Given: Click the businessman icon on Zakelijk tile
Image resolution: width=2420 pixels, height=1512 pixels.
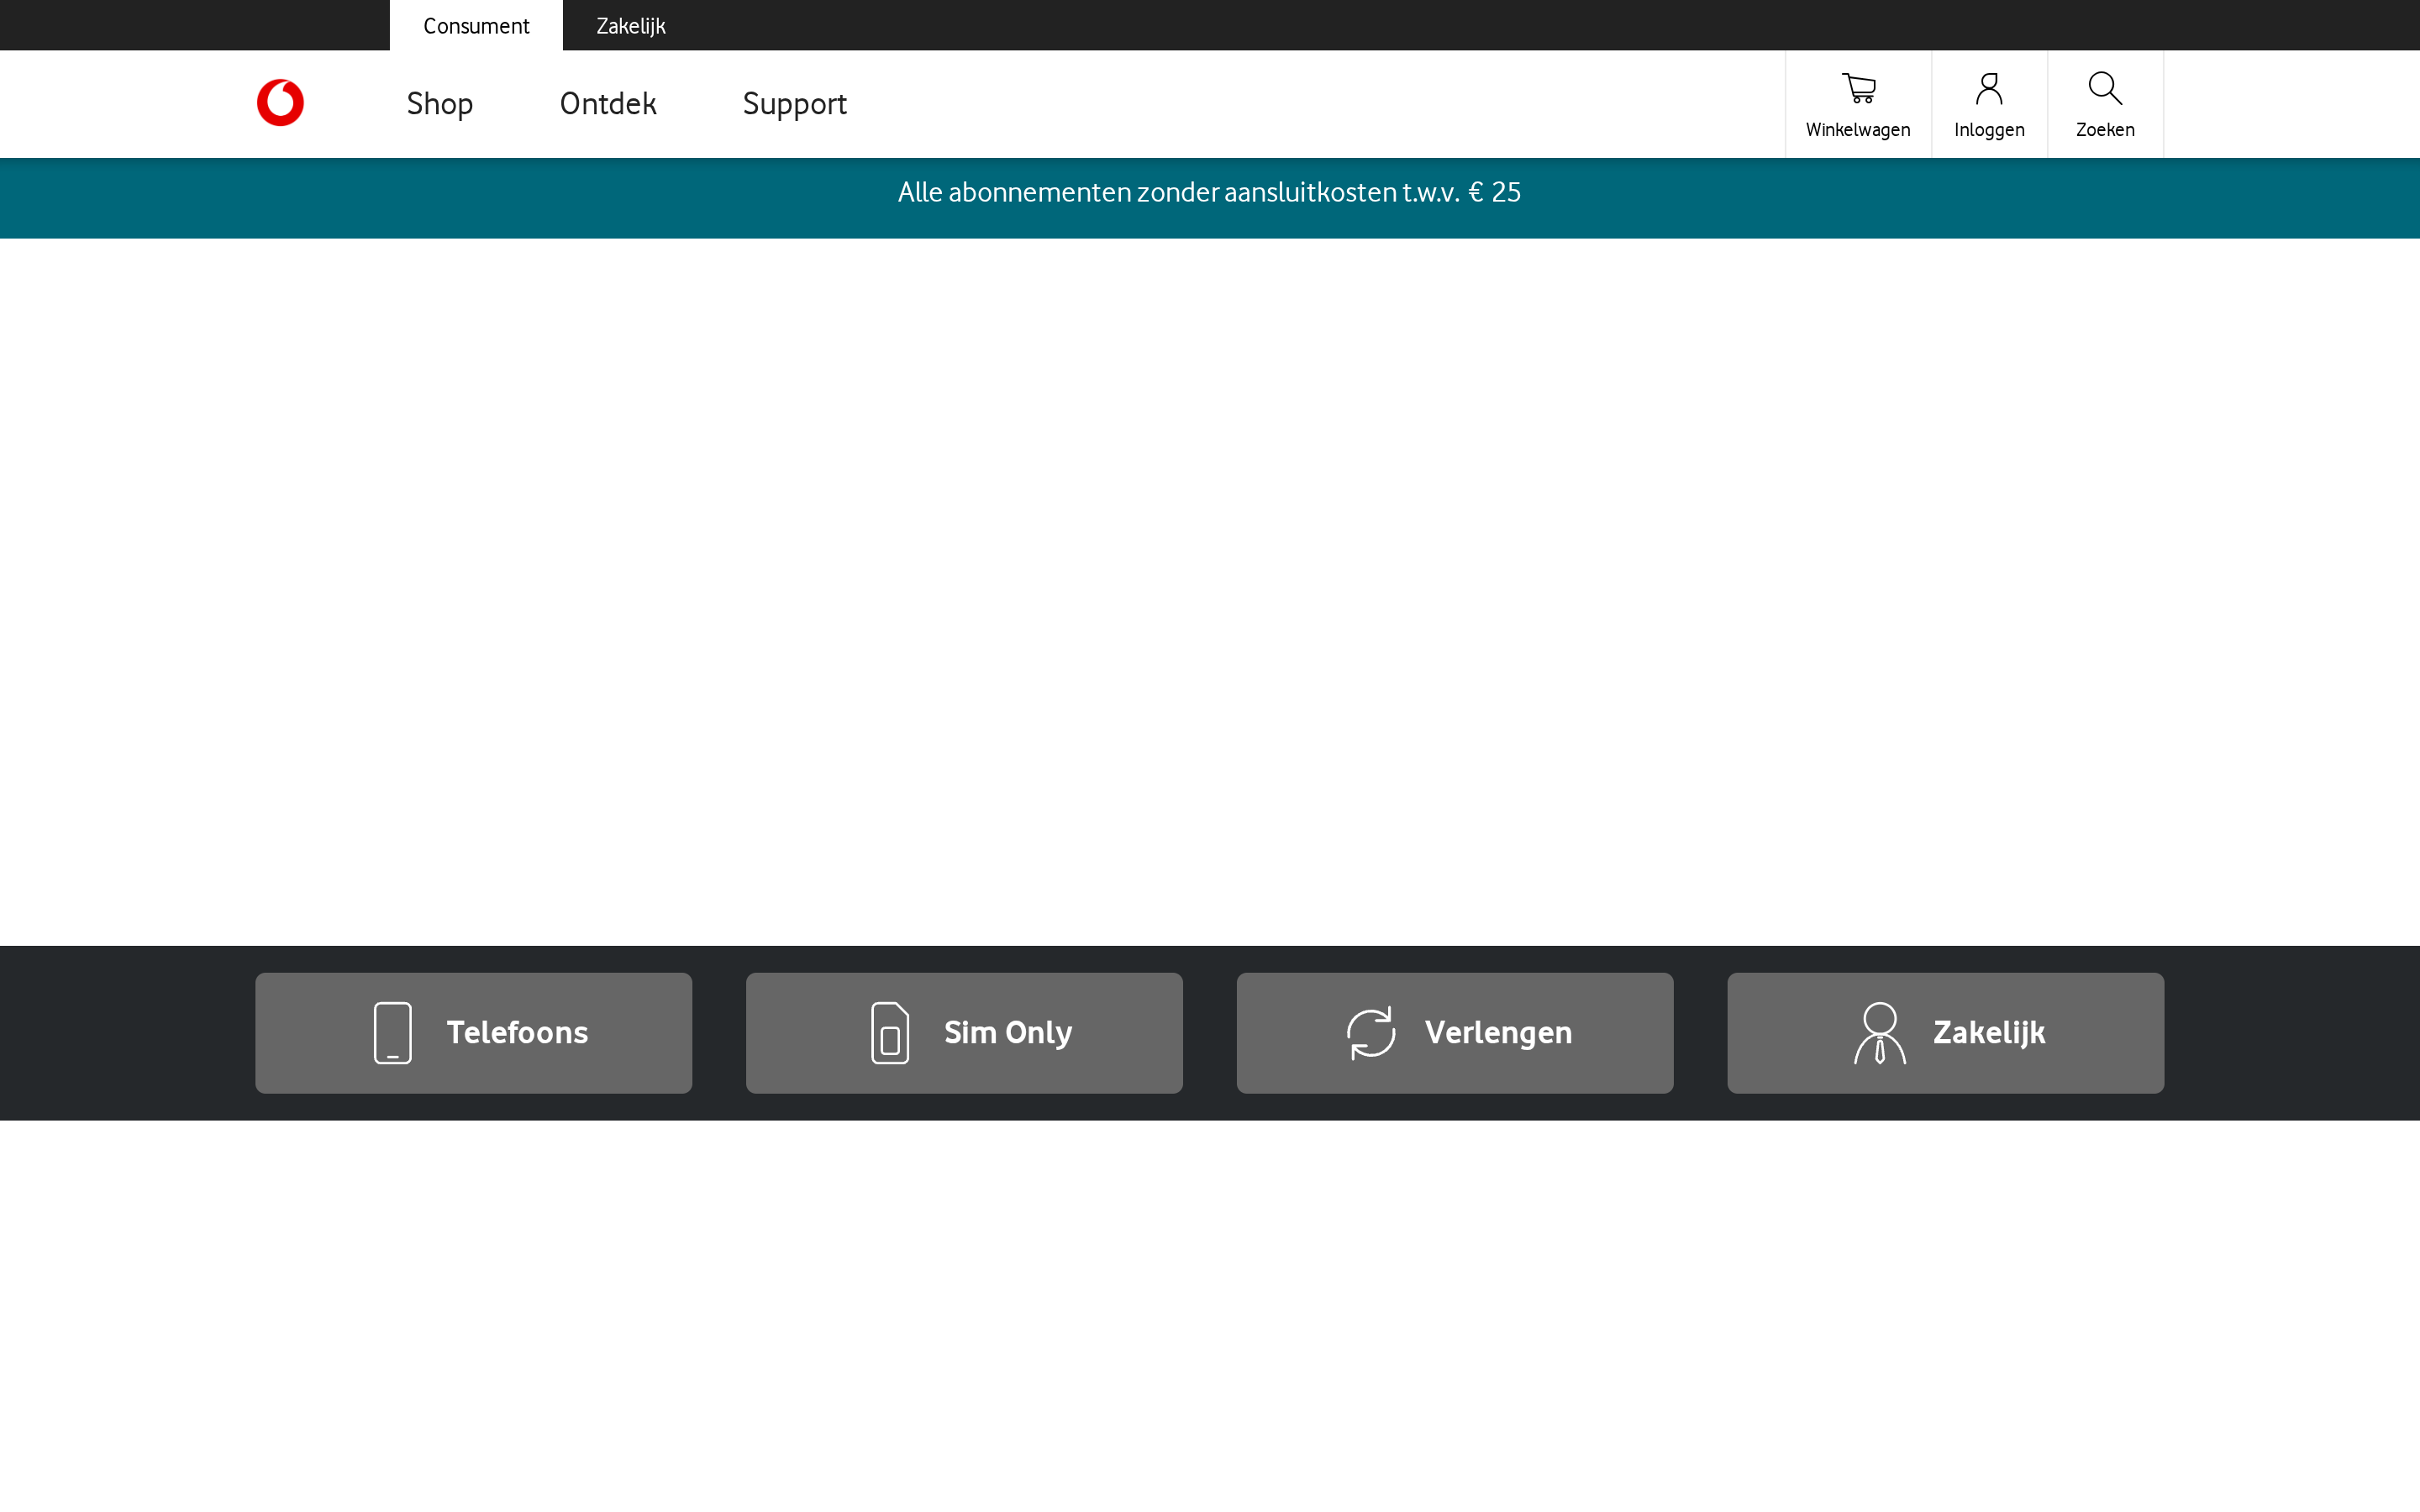Looking at the screenshot, I should point(1880,1033).
